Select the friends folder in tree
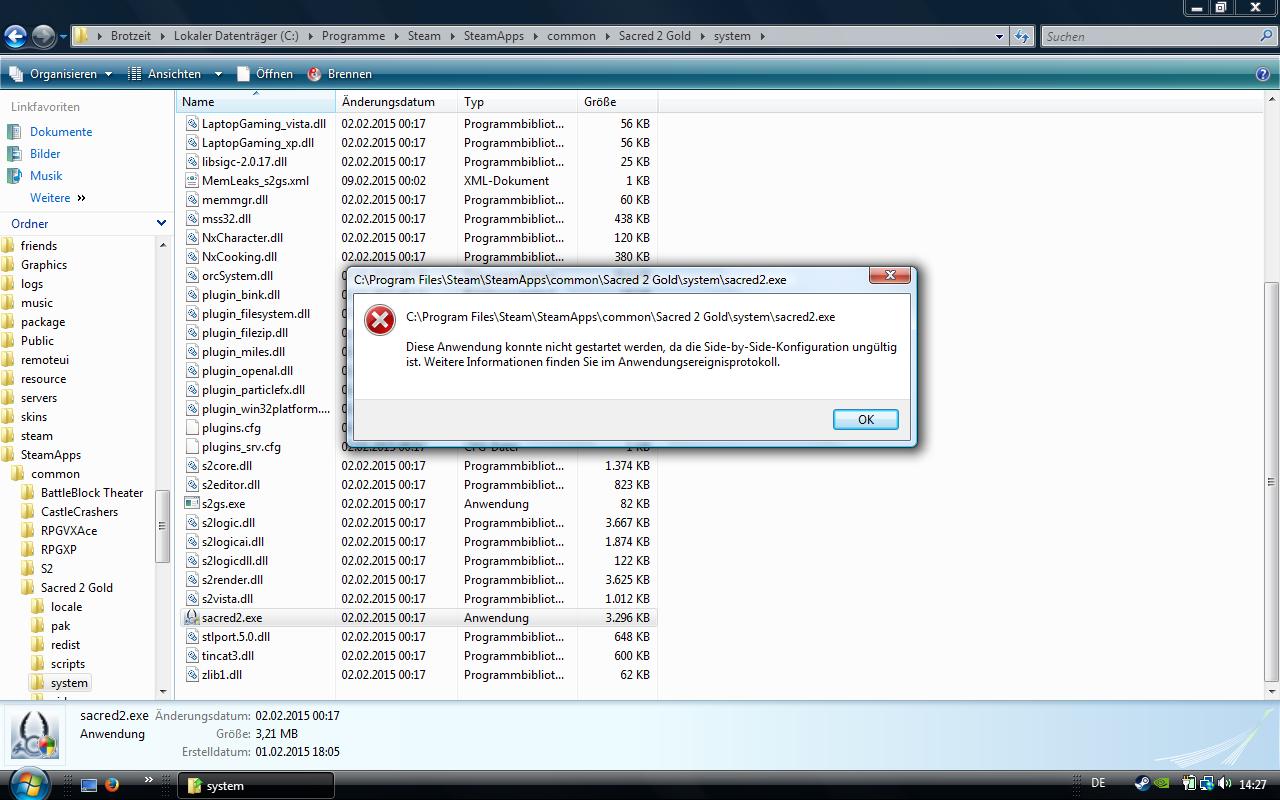Viewport: 1280px width, 800px height. (39, 246)
